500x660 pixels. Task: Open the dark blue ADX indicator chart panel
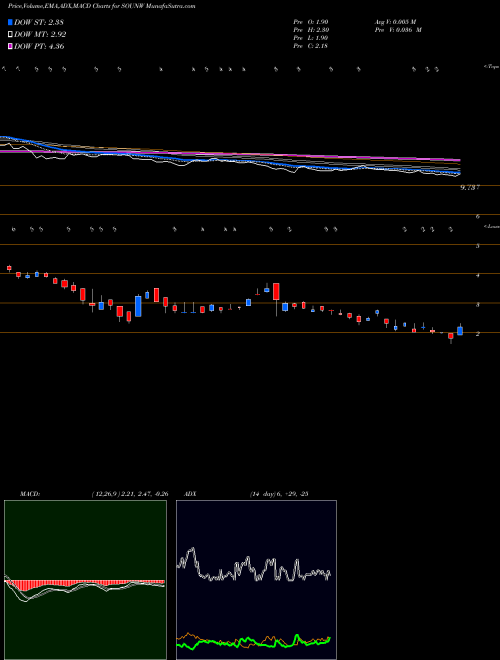(x=256, y=580)
